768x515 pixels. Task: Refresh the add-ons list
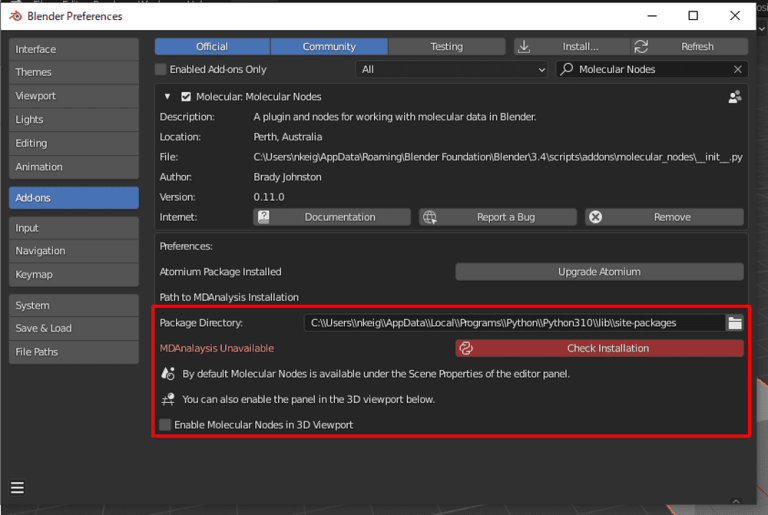(689, 46)
